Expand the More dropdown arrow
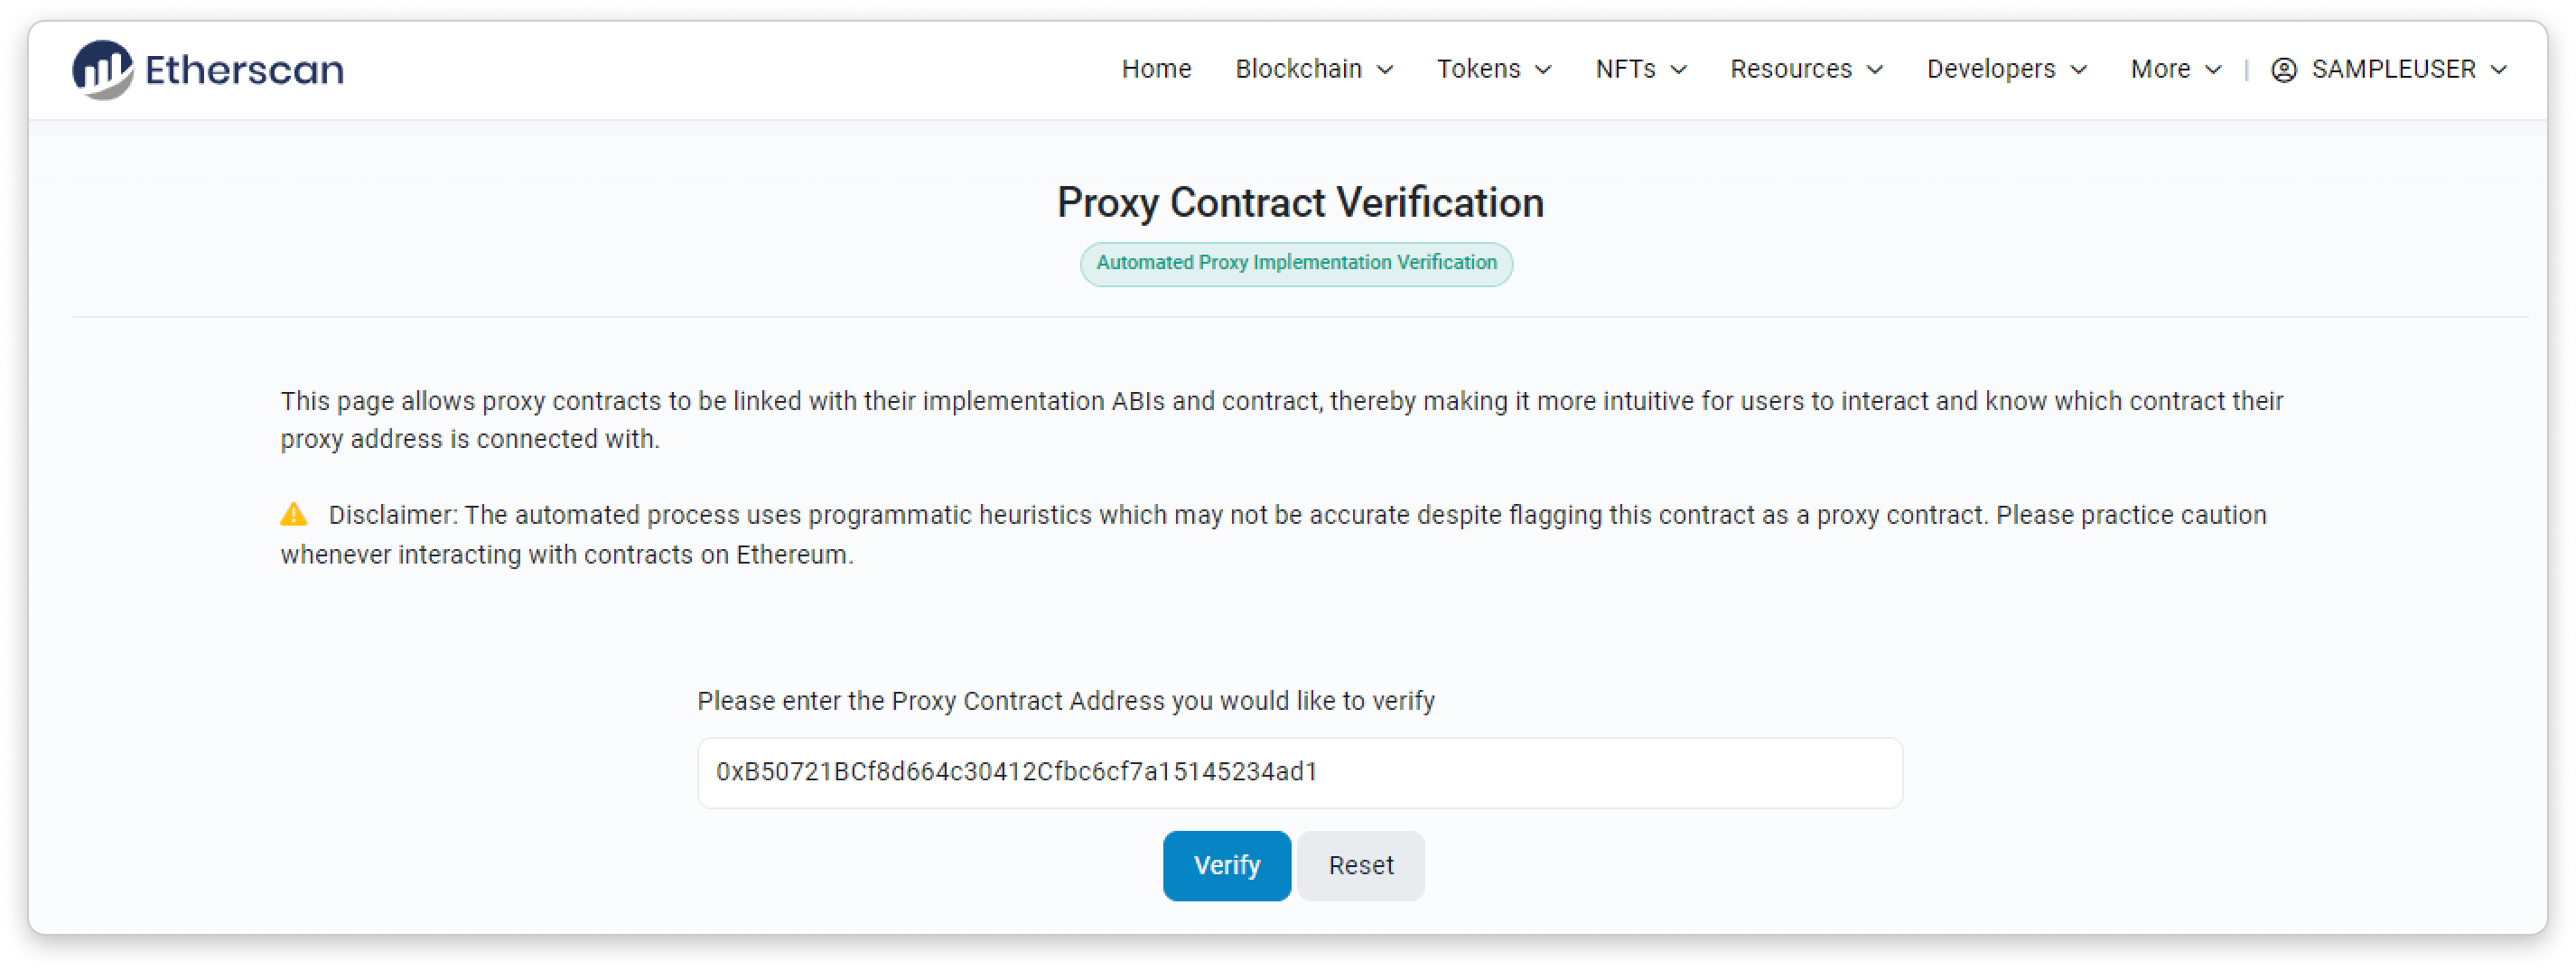Image resolution: width=2576 pixels, height=970 pixels. (x=2213, y=70)
